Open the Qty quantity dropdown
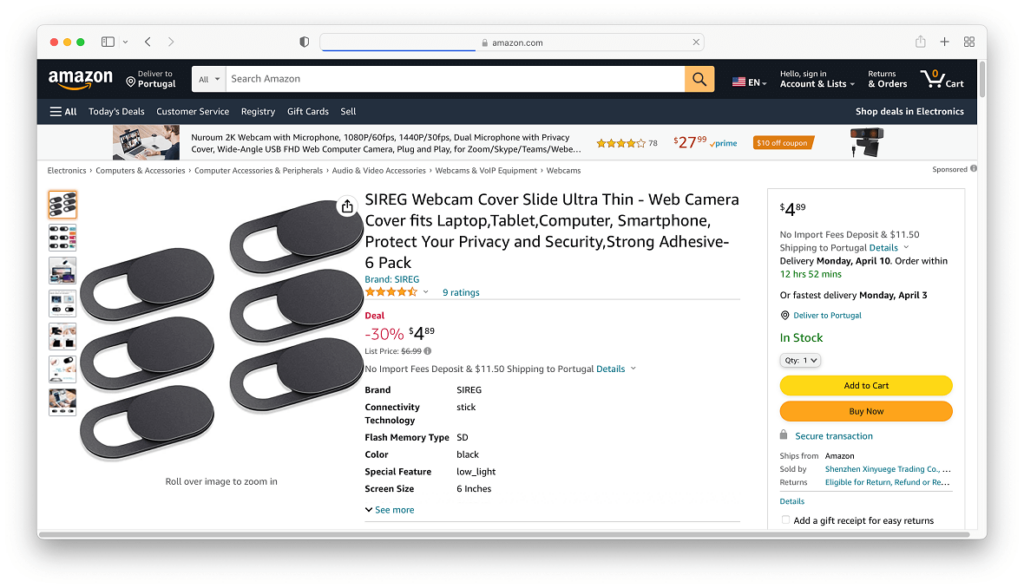 (800, 360)
